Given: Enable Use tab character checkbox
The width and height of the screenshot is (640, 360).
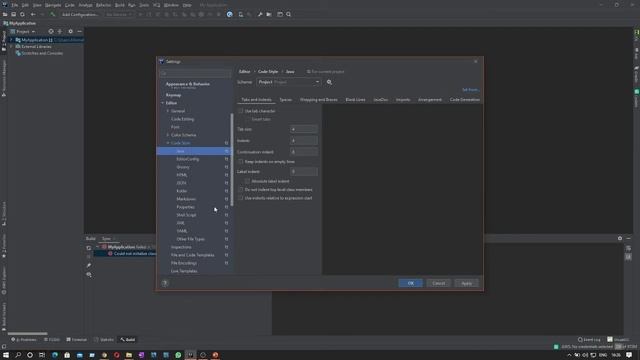Looking at the screenshot, I should click(240, 111).
